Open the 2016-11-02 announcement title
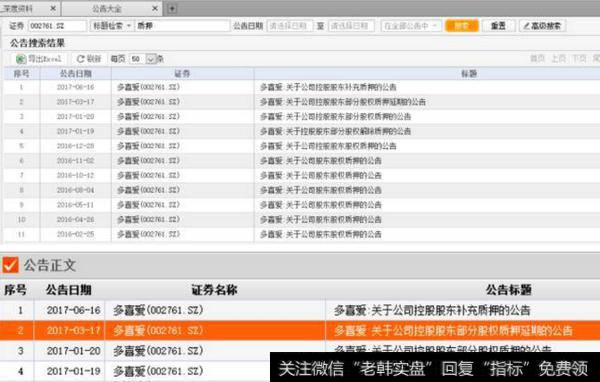 (321, 160)
